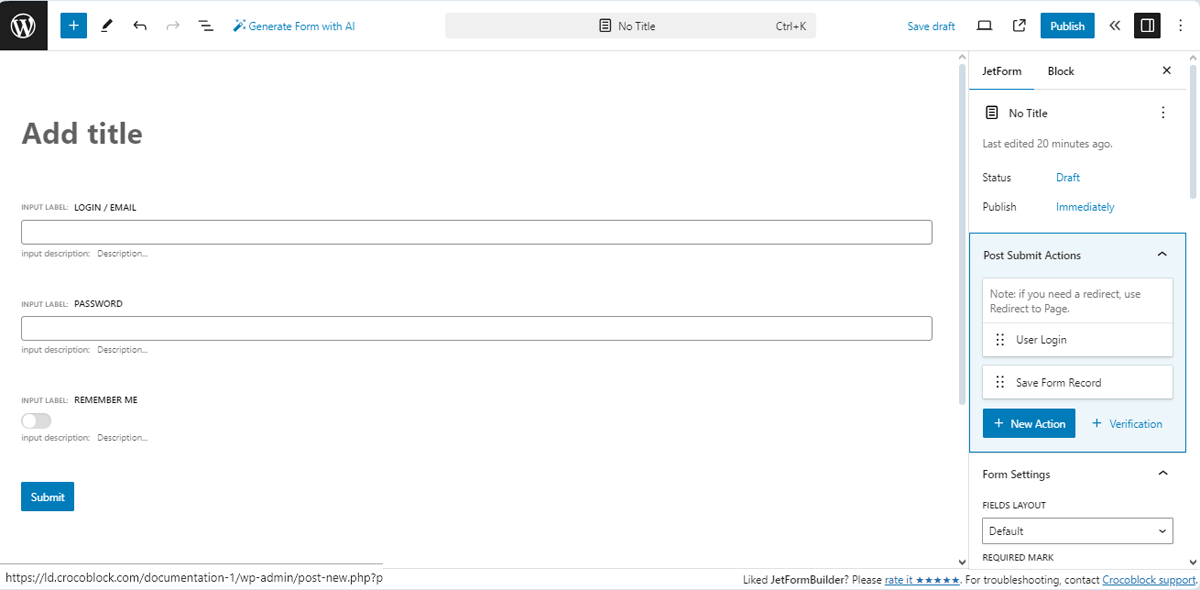Click the Save draft link
Image resolution: width=1200 pixels, height=590 pixels.
click(931, 25)
